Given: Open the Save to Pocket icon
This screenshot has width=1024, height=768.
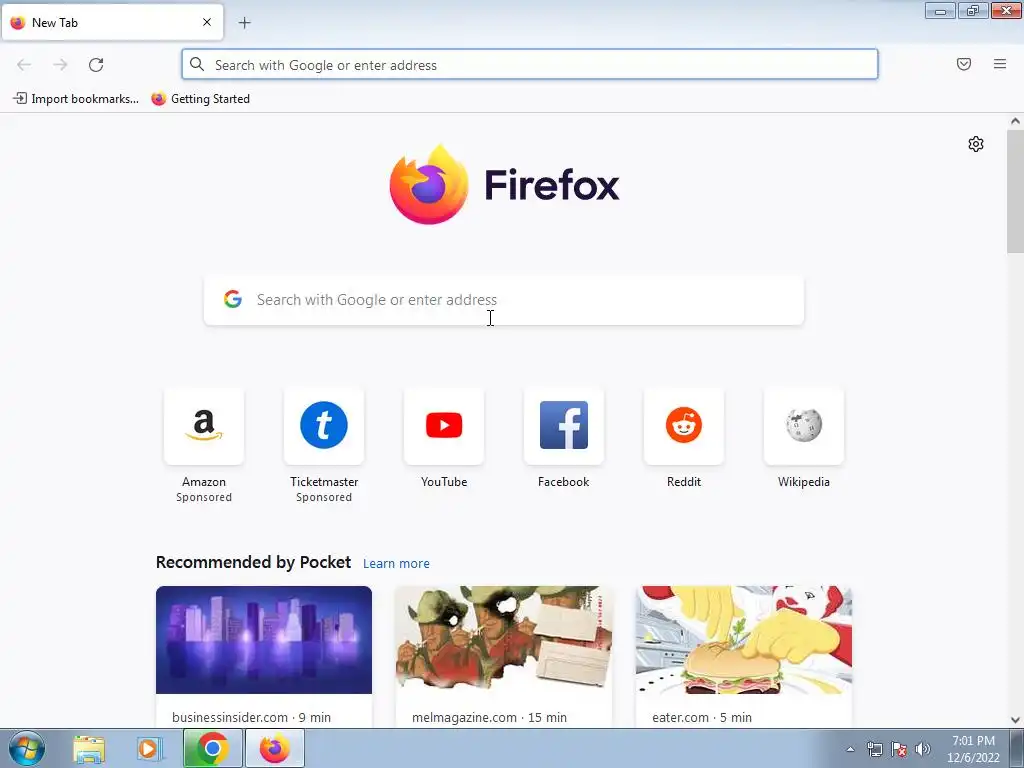Looking at the screenshot, I should coord(964,64).
